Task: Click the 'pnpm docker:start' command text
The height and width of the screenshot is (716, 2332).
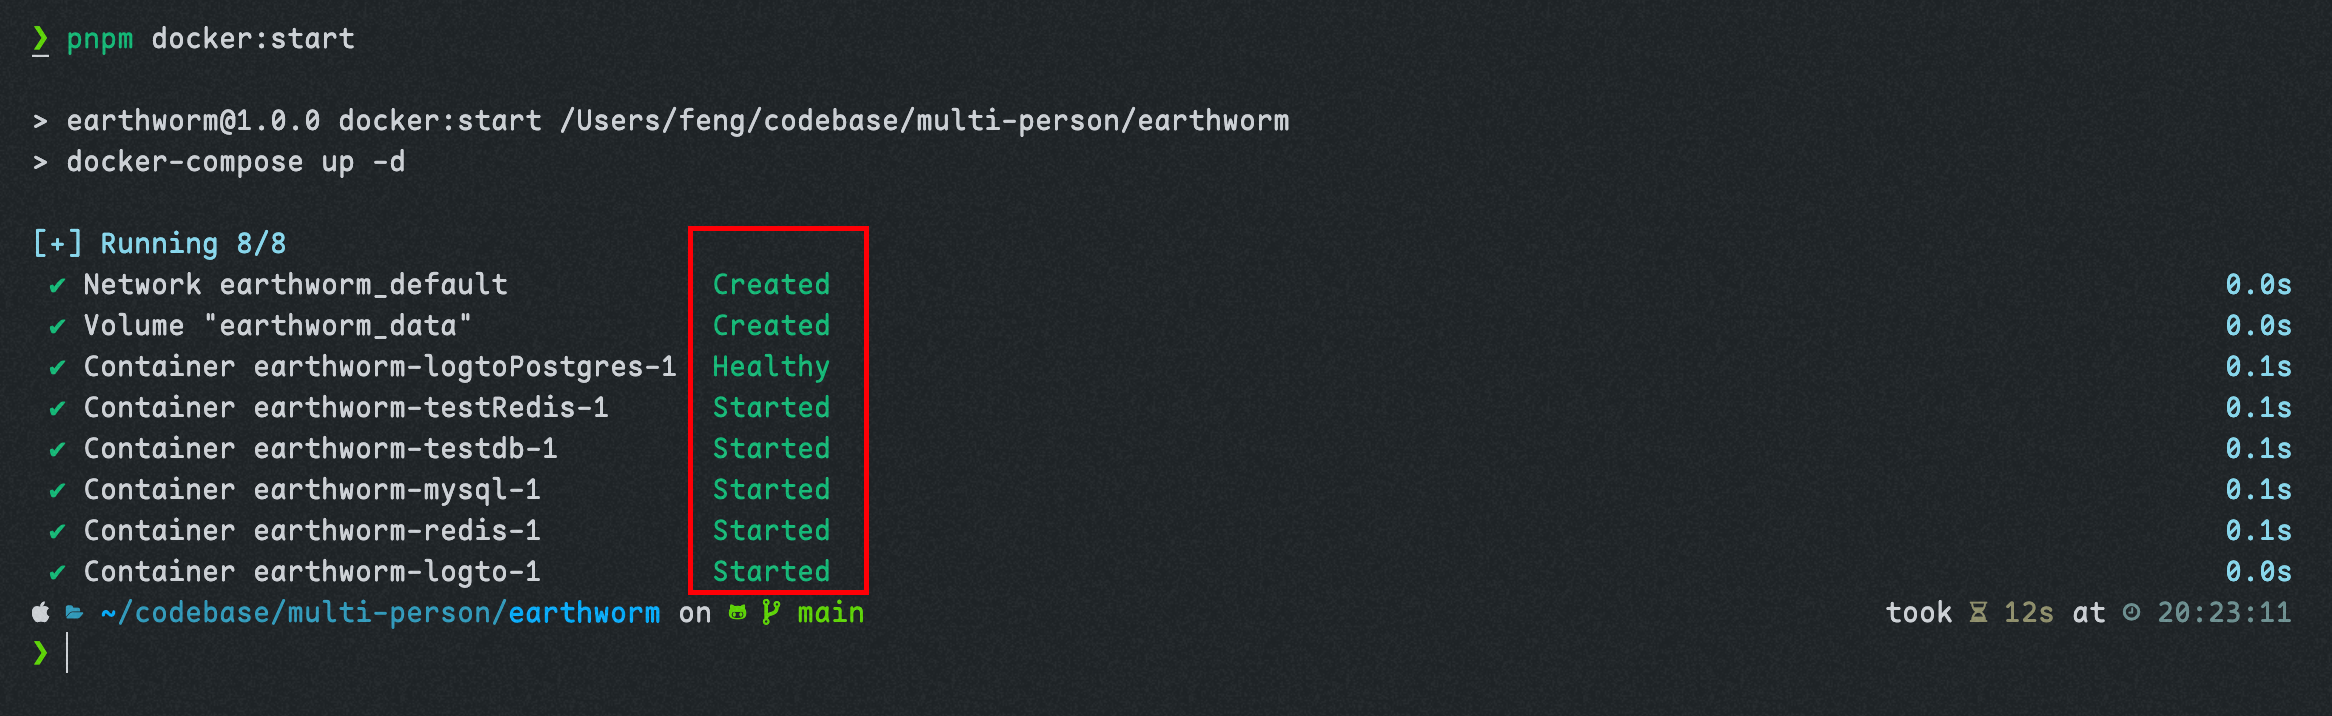Action: 210,40
